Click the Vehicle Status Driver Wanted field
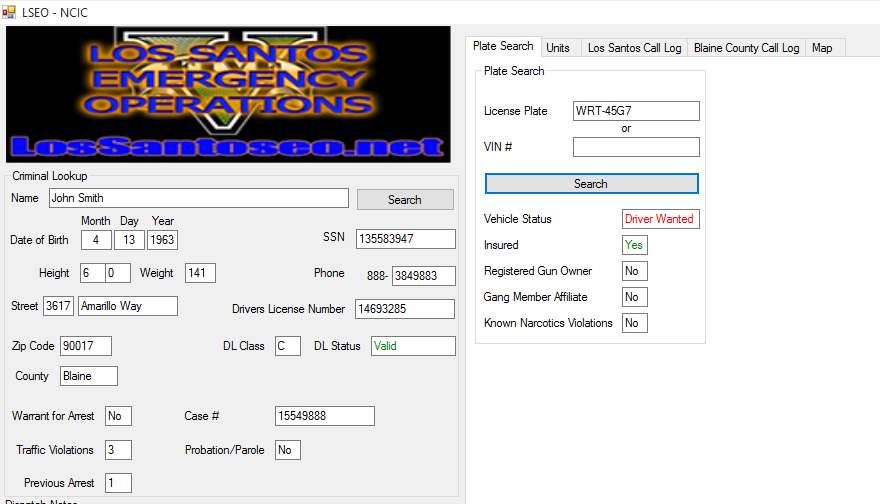880x504 pixels. click(x=660, y=219)
